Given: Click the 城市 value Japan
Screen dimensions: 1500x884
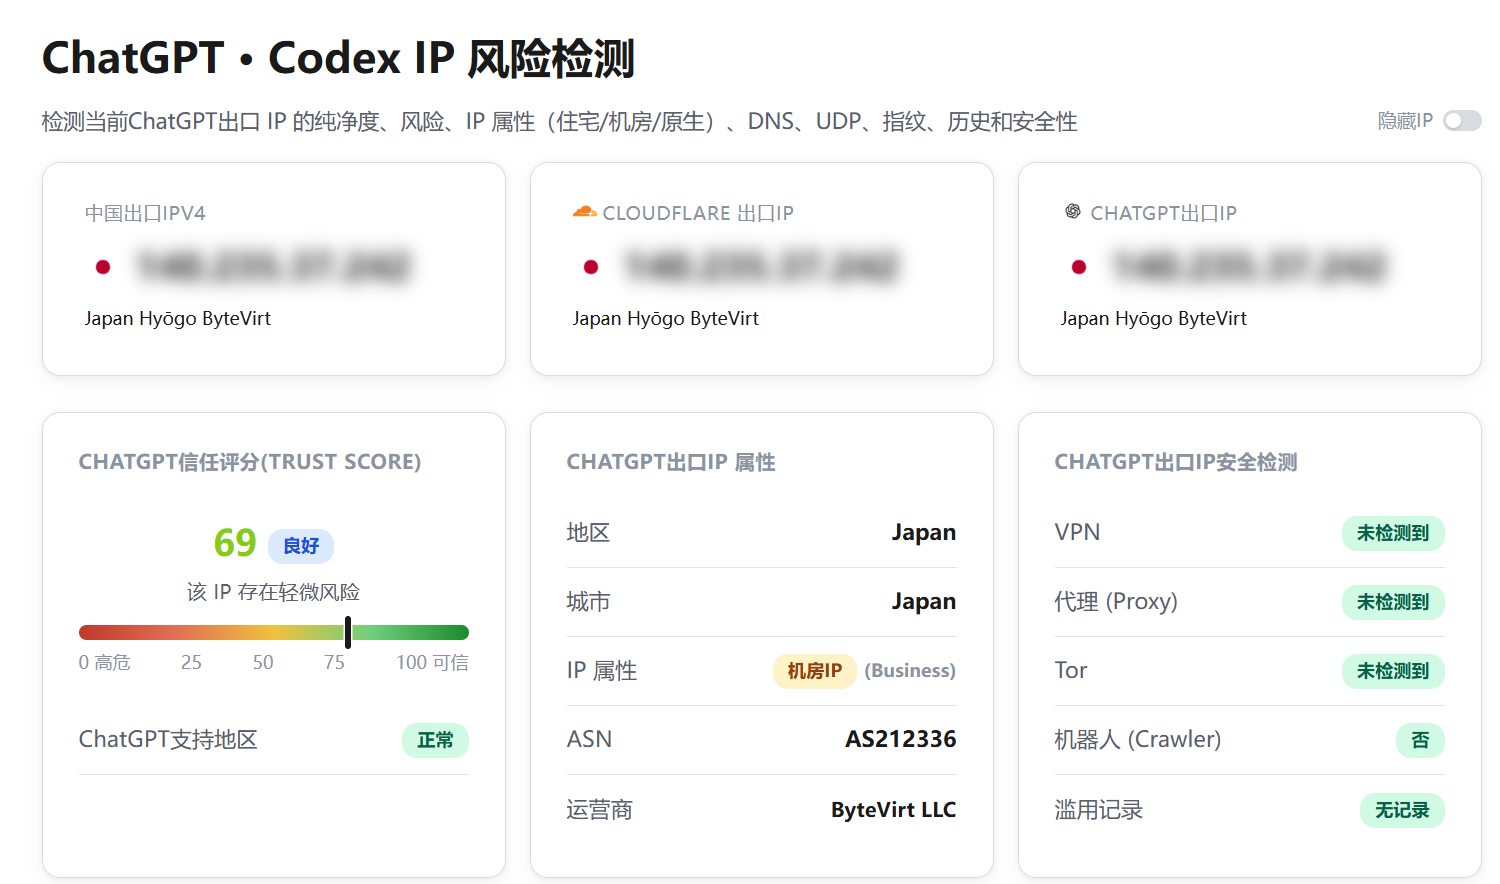Looking at the screenshot, I should [924, 602].
